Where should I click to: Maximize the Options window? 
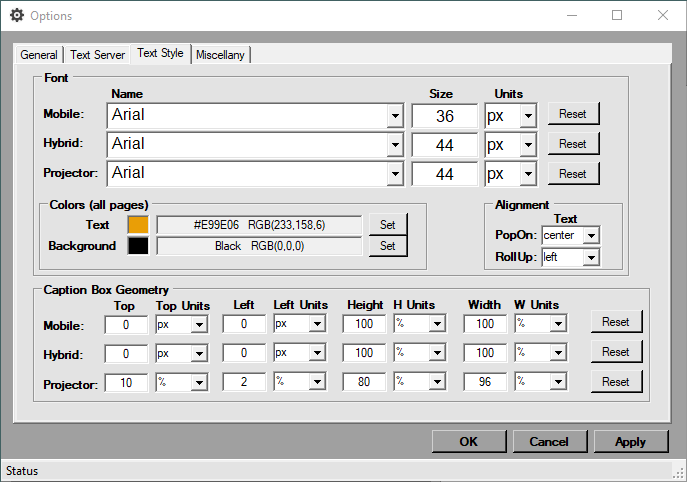pyautogui.click(x=617, y=15)
